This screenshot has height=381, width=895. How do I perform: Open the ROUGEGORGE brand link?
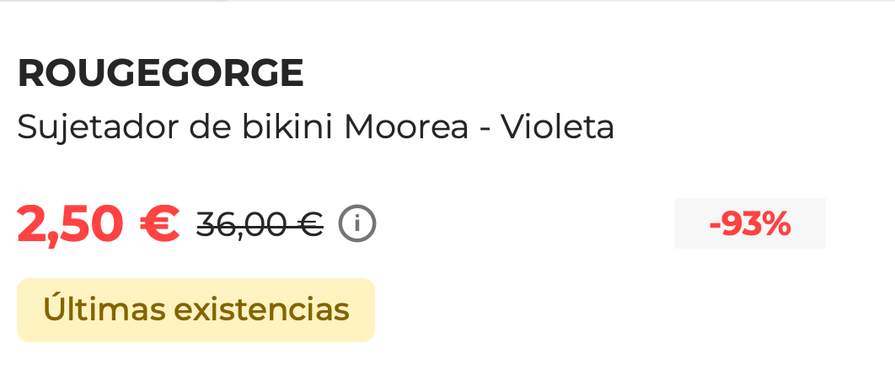pyautogui.click(x=160, y=73)
